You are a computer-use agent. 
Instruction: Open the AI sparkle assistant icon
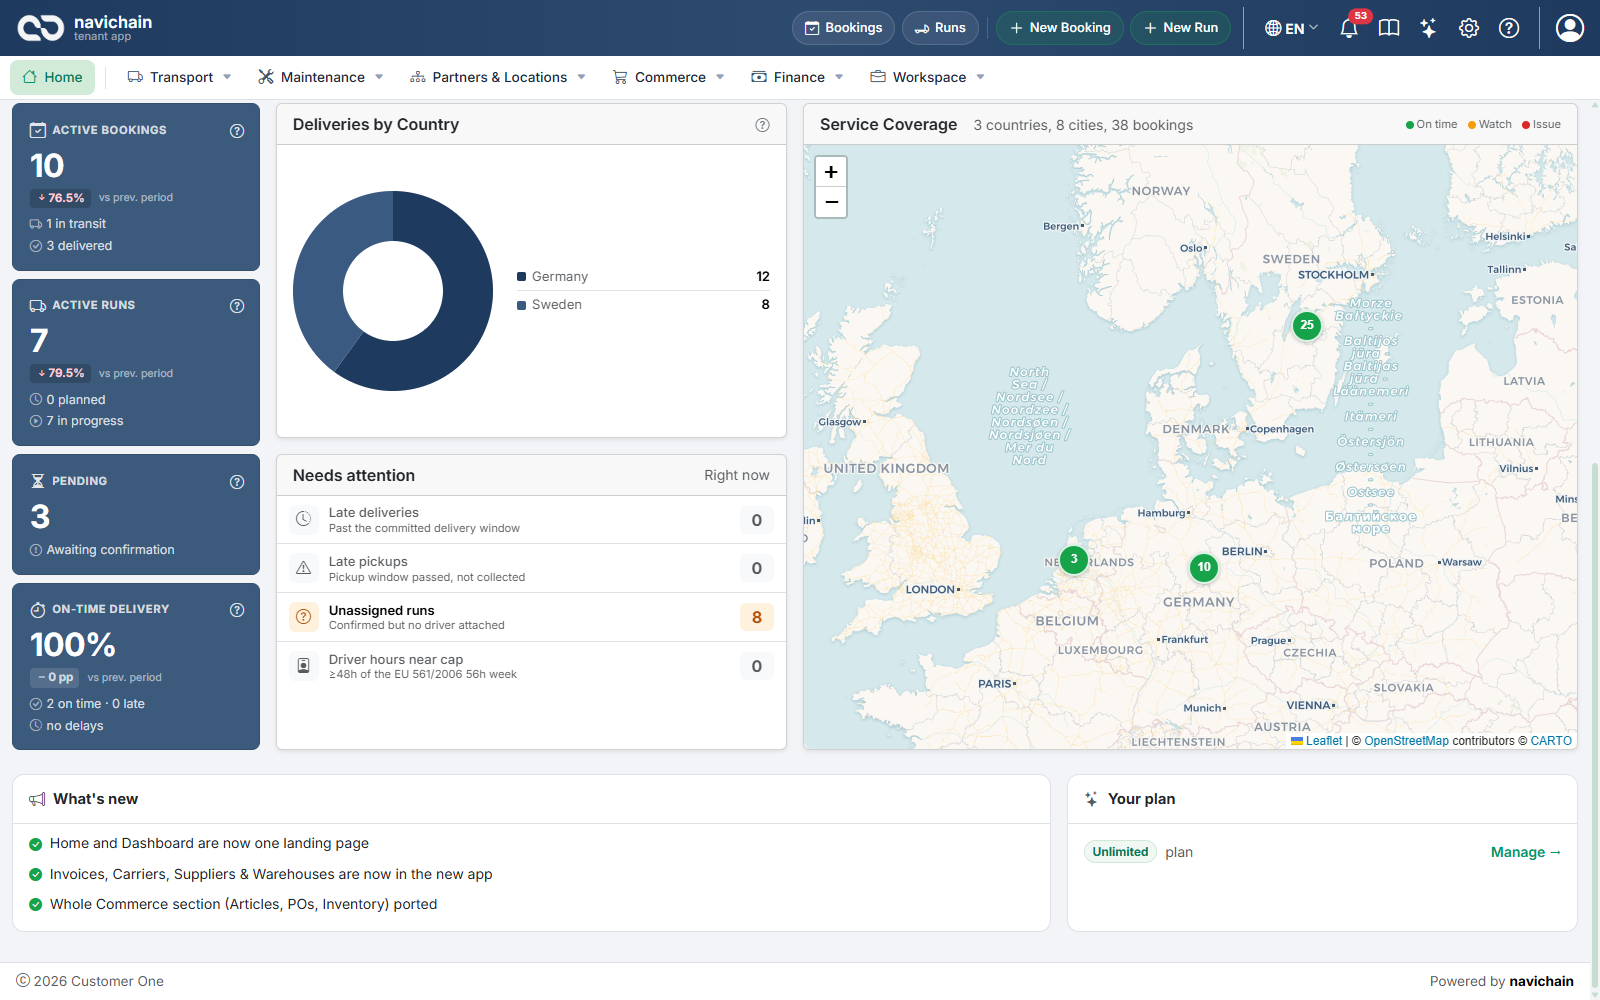pos(1429,28)
